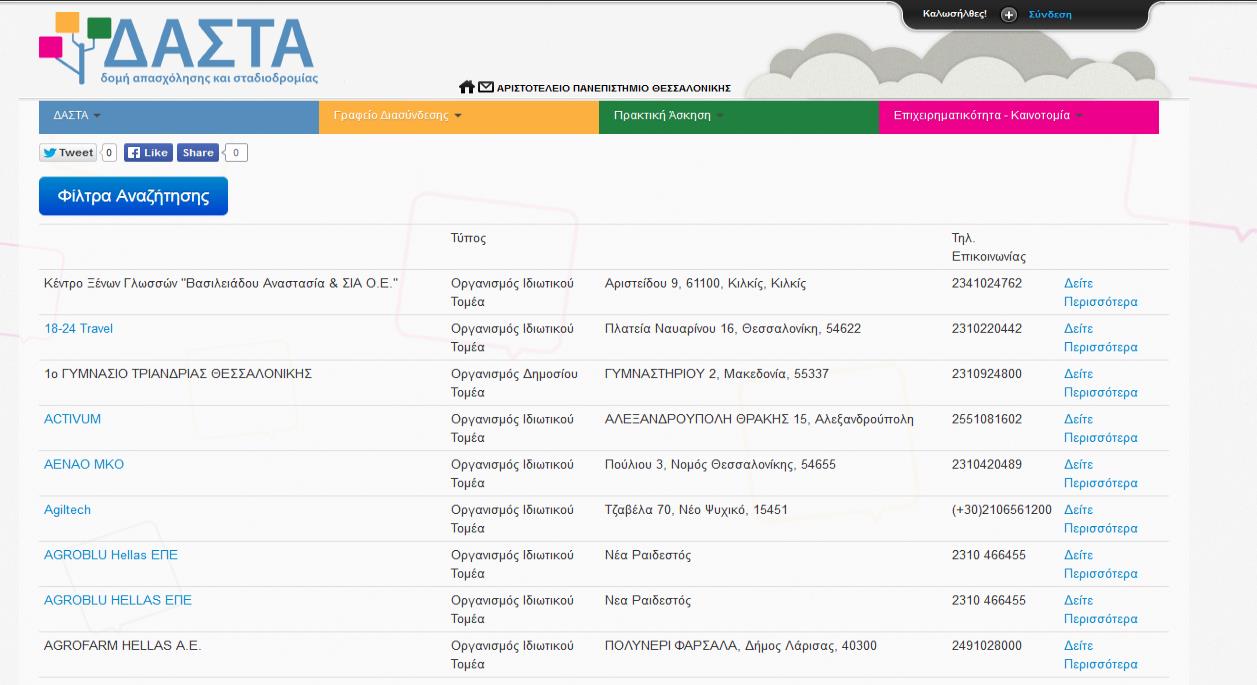Open Δείτε Περισσότερα for ACTIVUM
The width and height of the screenshot is (1257, 685).
[x=1101, y=428]
